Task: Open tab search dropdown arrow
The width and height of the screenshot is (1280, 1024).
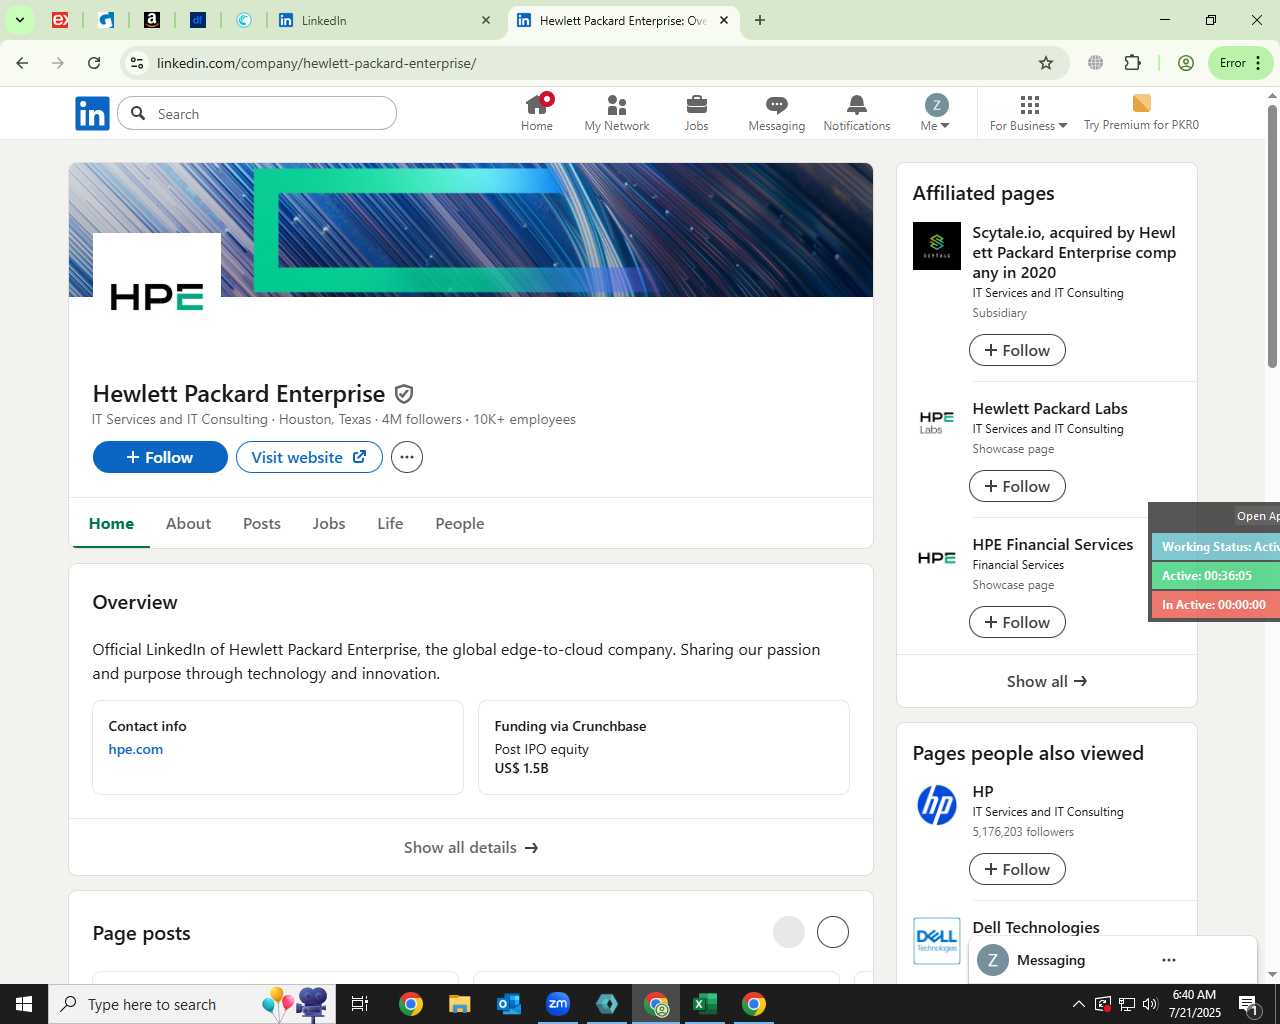Action: pos(19,20)
